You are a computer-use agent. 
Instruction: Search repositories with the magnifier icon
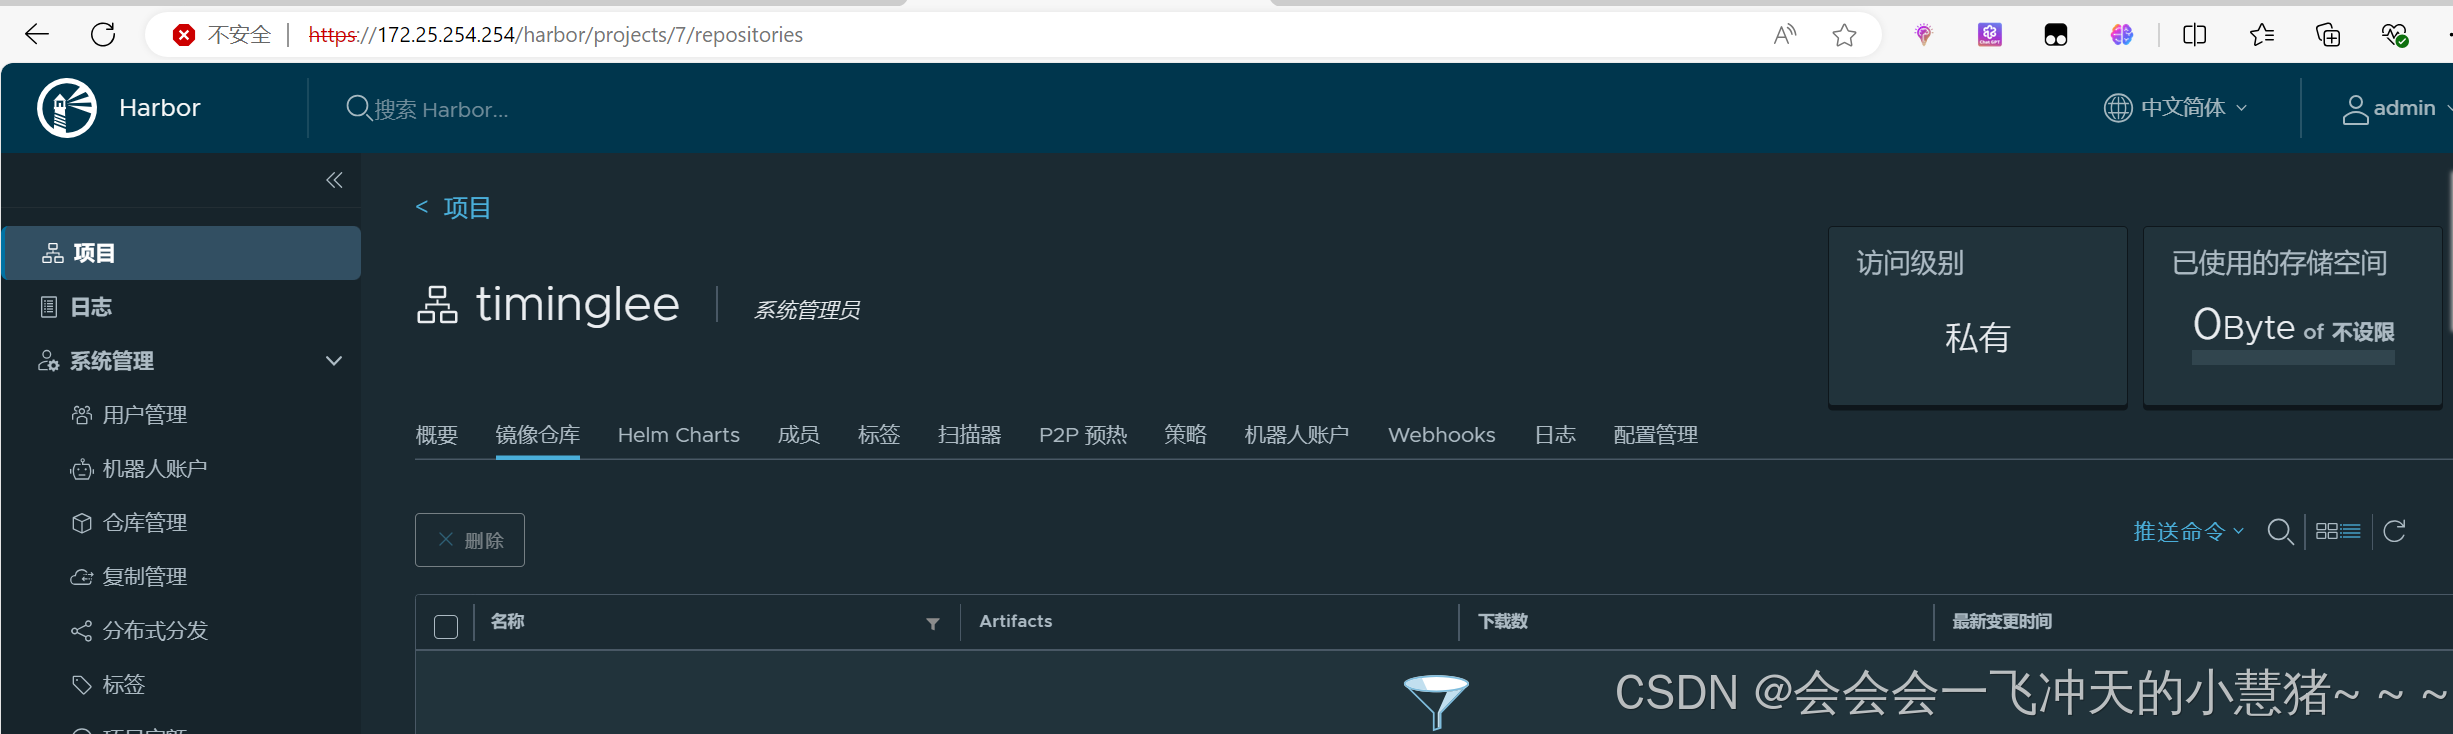[2280, 531]
